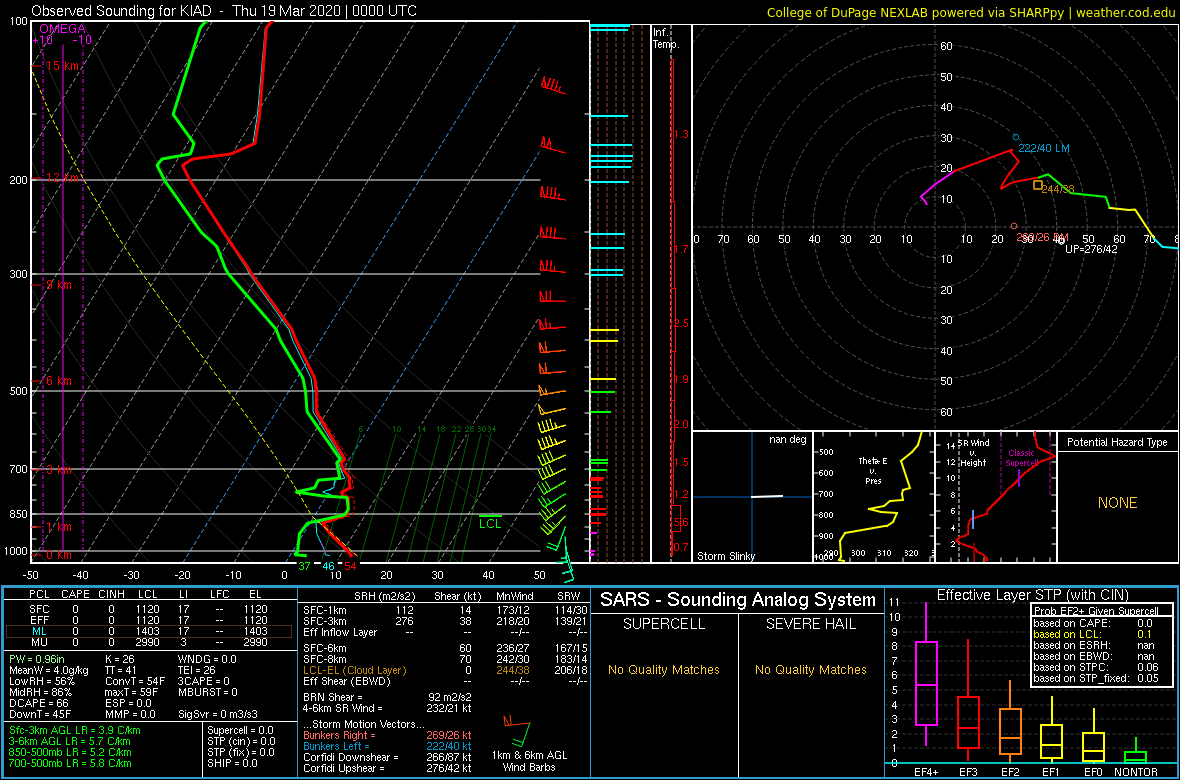The width and height of the screenshot is (1180, 780).
Task: Click the red EF3 box plot
Action: coord(968,723)
